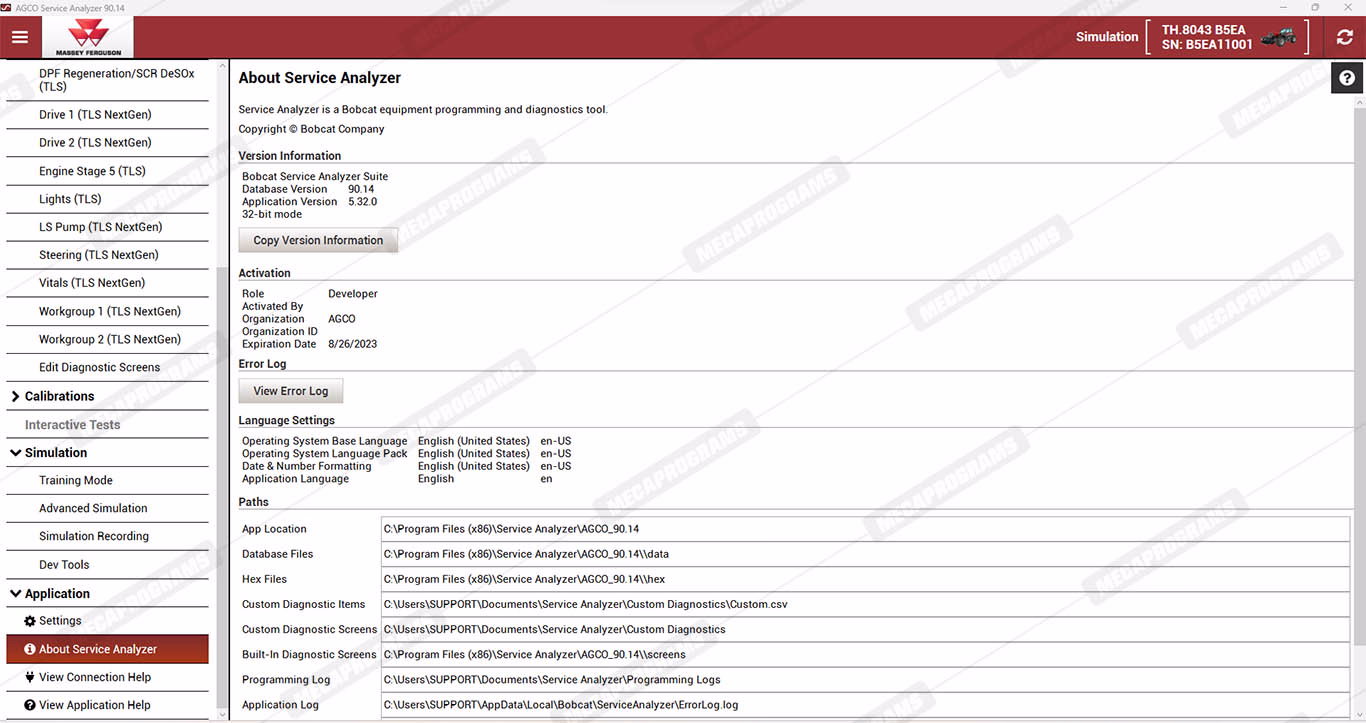1366x723 pixels.
Task: Open View Application Help
Action: pos(108,705)
